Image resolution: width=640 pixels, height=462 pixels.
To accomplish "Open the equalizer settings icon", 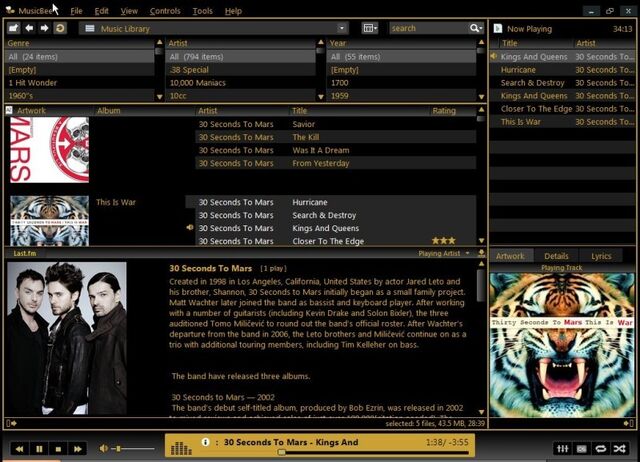I will 562,449.
